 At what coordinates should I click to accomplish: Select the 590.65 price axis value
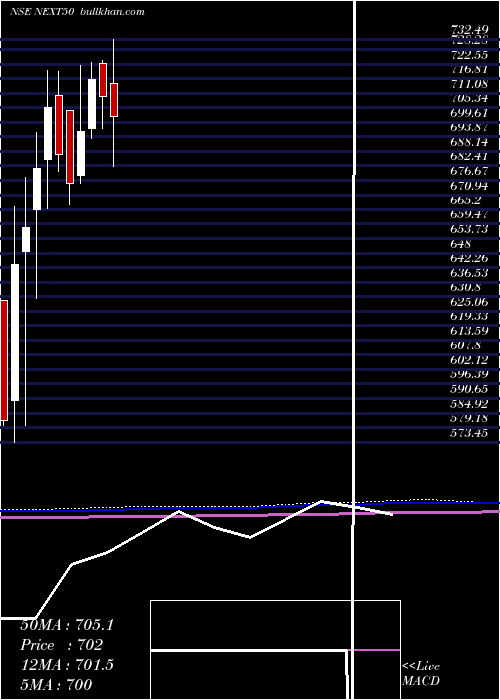pos(470,389)
